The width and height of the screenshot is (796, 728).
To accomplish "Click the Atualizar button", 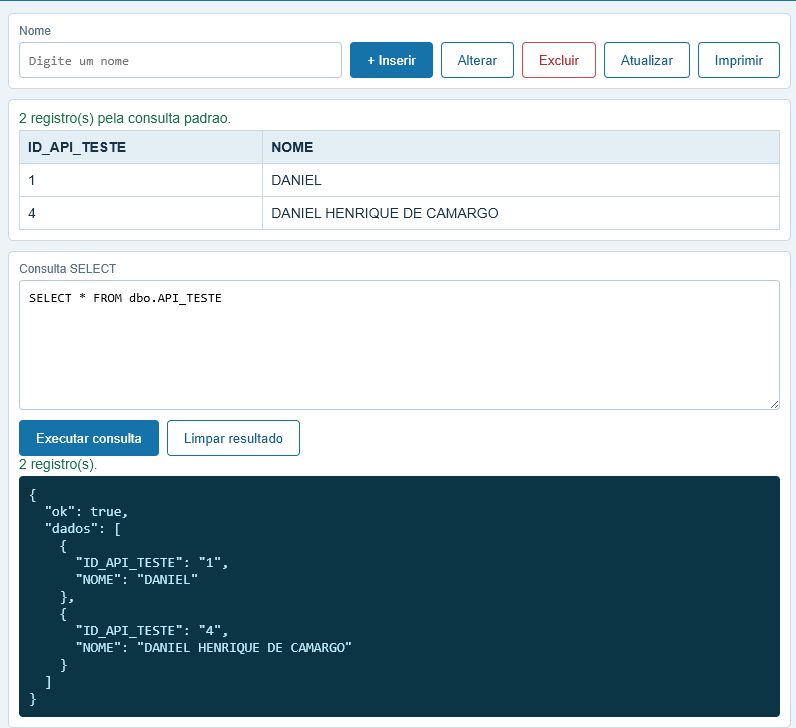I will click(x=647, y=60).
